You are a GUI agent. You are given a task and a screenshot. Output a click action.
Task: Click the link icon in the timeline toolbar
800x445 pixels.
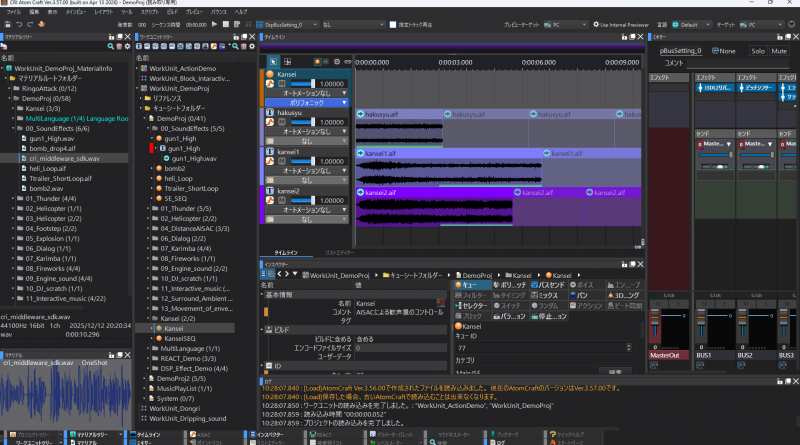coord(347,62)
